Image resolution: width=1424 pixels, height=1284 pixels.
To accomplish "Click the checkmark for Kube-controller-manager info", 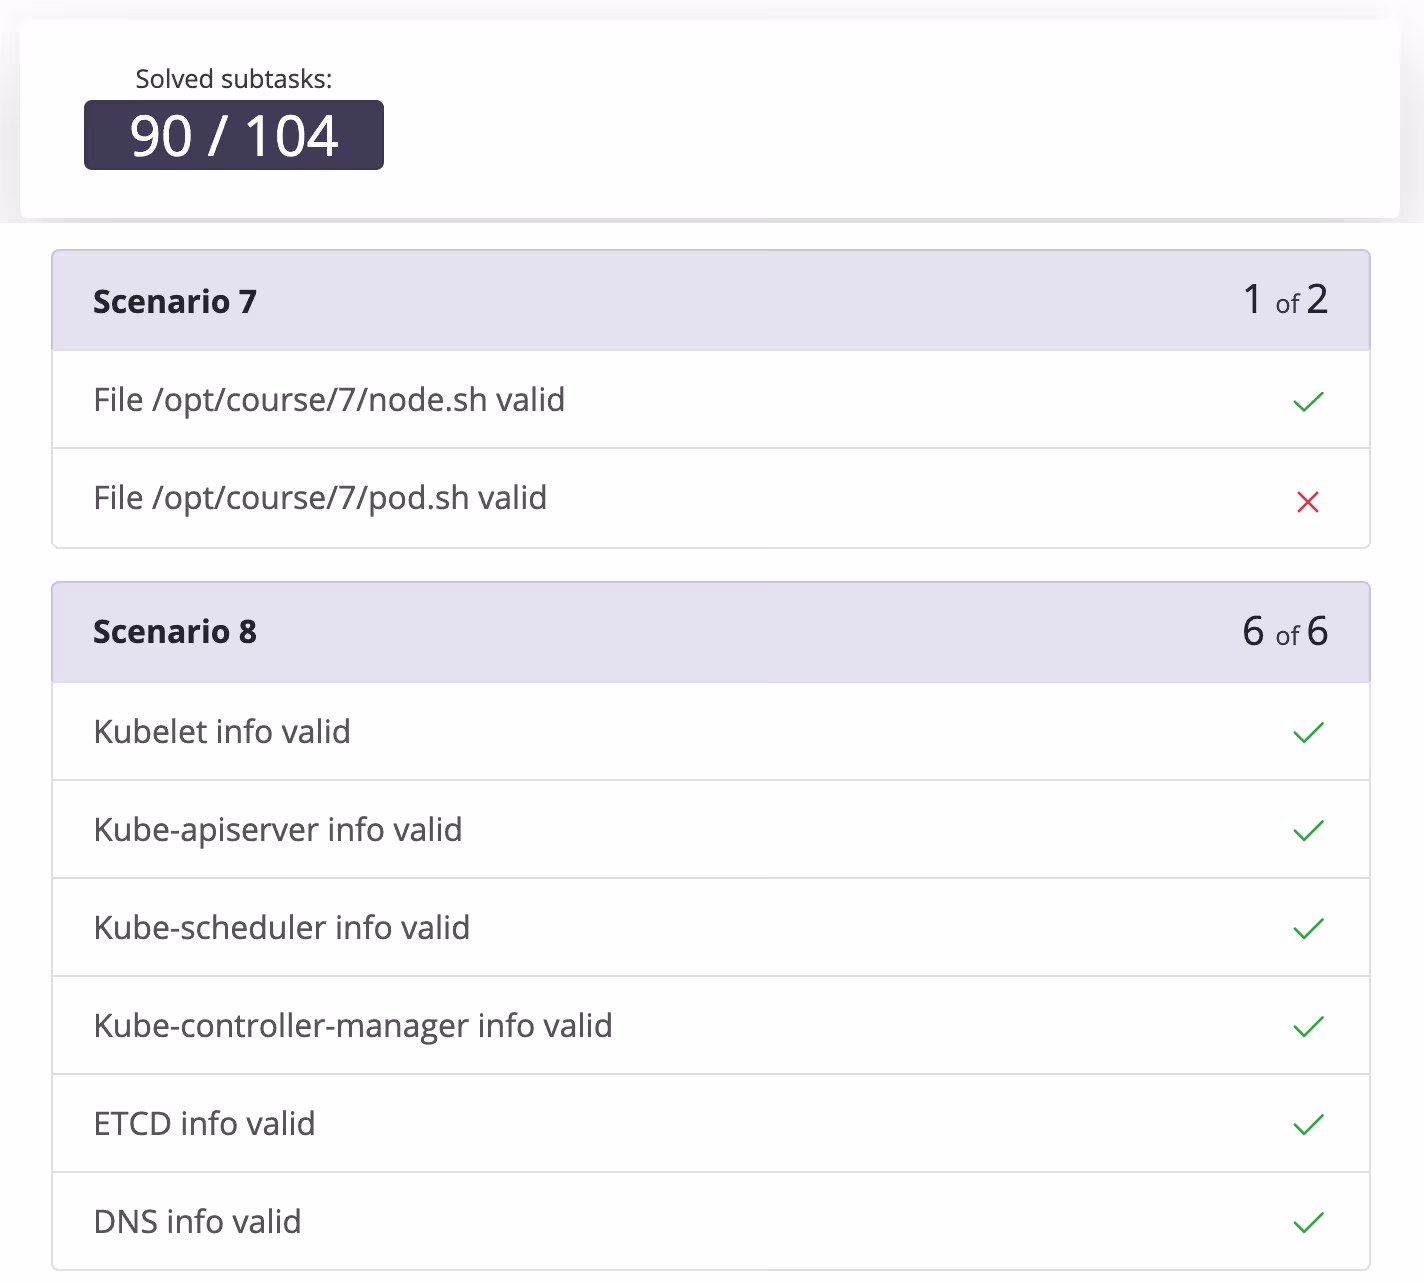I will [x=1308, y=1026].
